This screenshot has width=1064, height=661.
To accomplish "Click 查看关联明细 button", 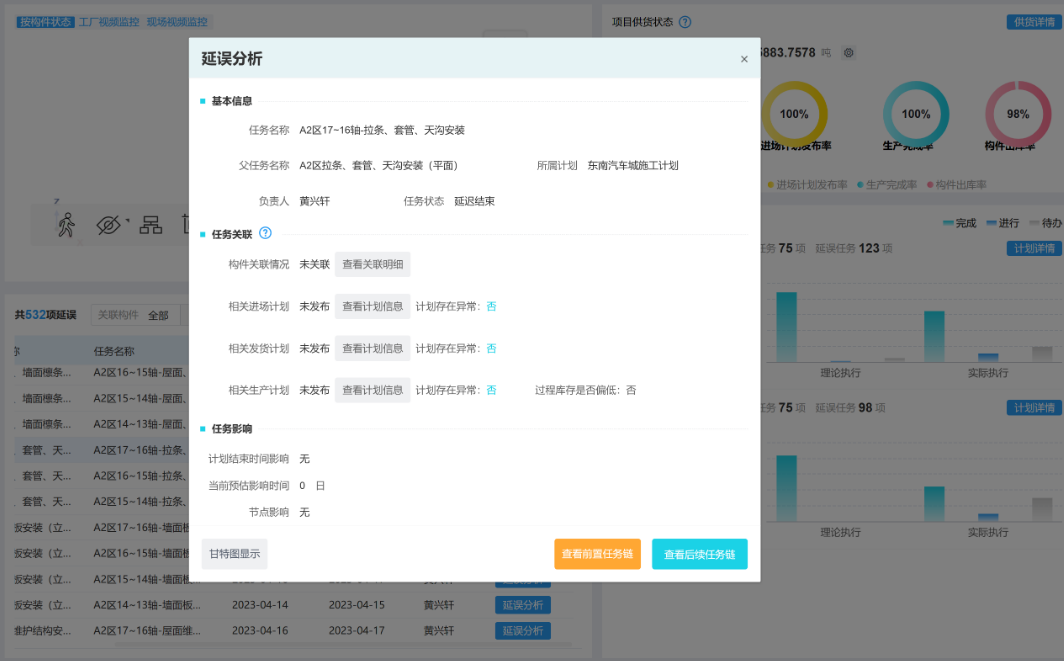I will [372, 264].
